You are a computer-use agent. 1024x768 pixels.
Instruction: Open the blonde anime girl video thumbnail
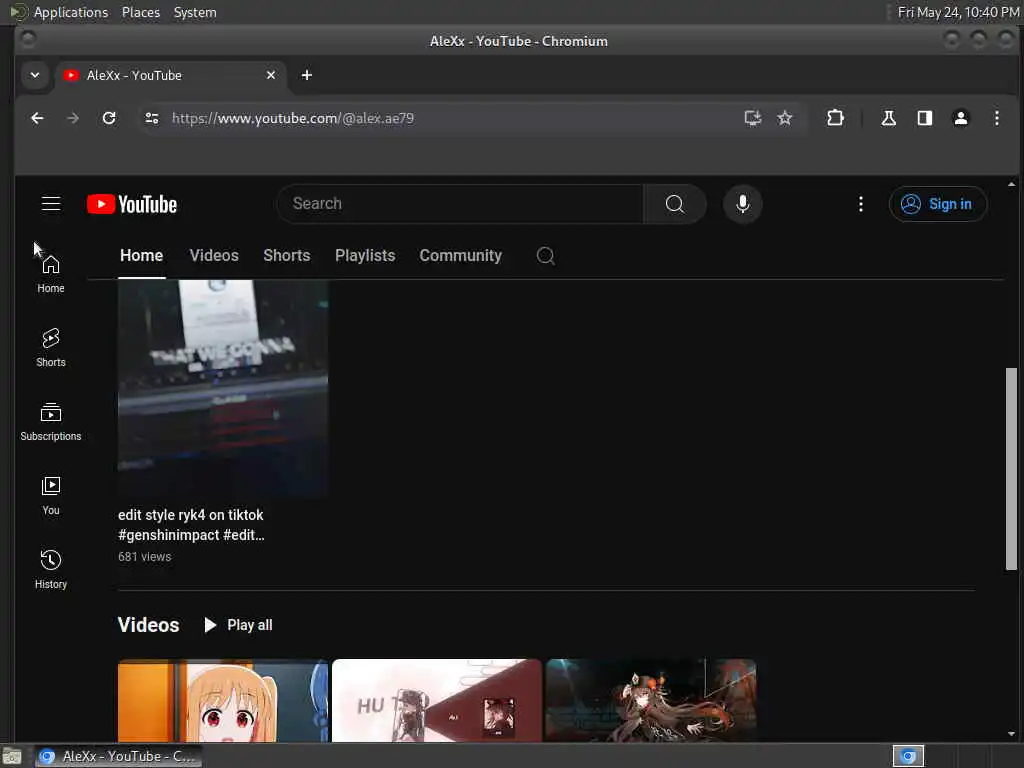click(x=223, y=701)
